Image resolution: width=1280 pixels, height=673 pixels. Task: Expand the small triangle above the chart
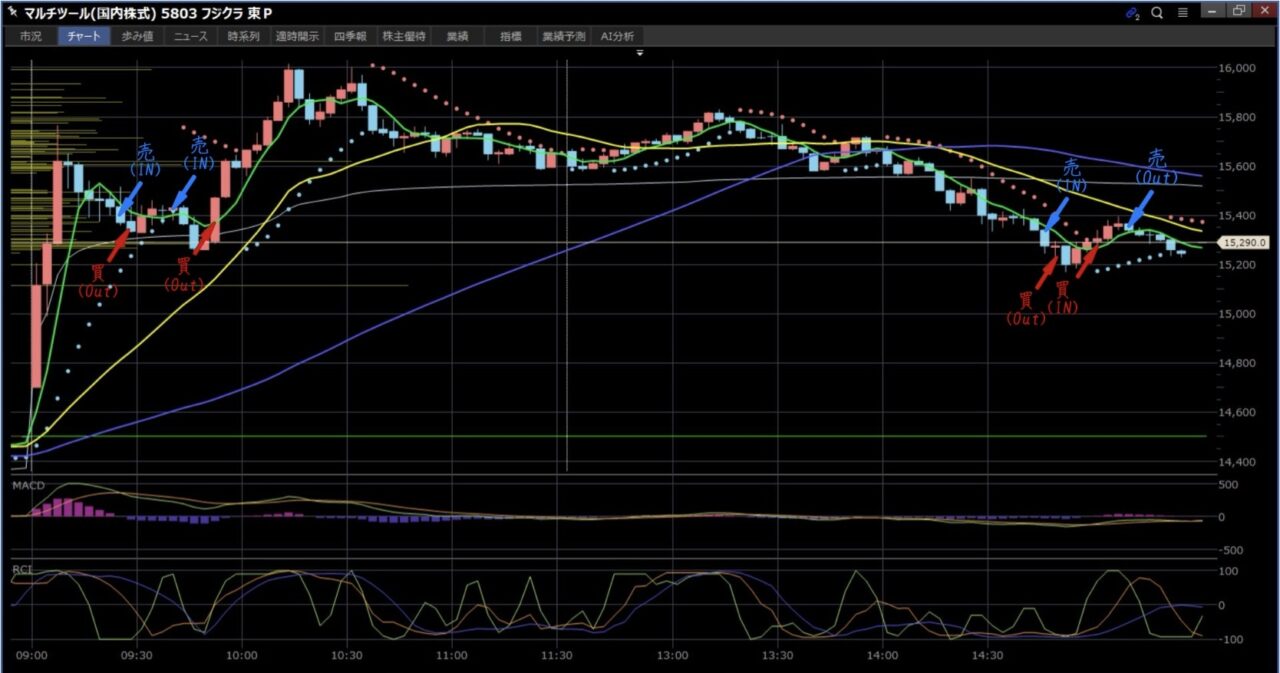click(x=640, y=52)
